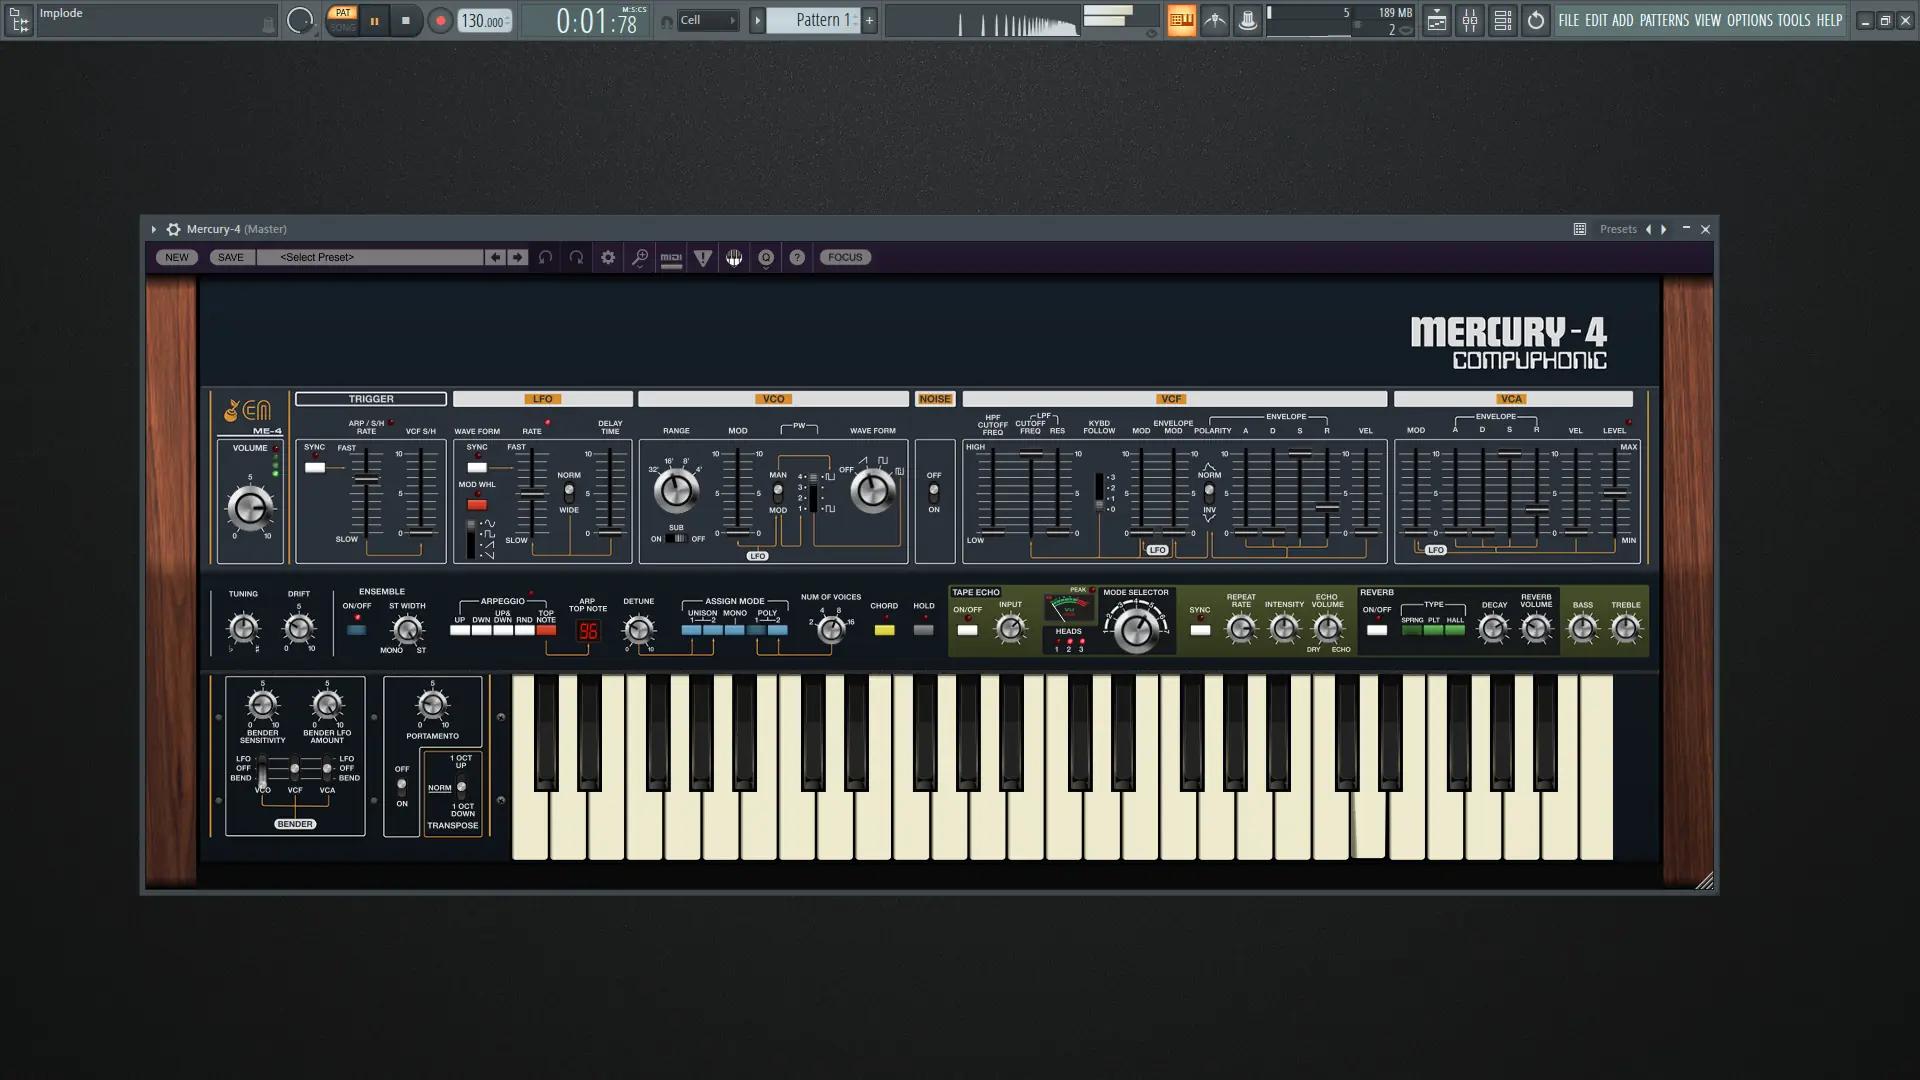
Task: Toggle the Hold button
Action: [x=924, y=630]
